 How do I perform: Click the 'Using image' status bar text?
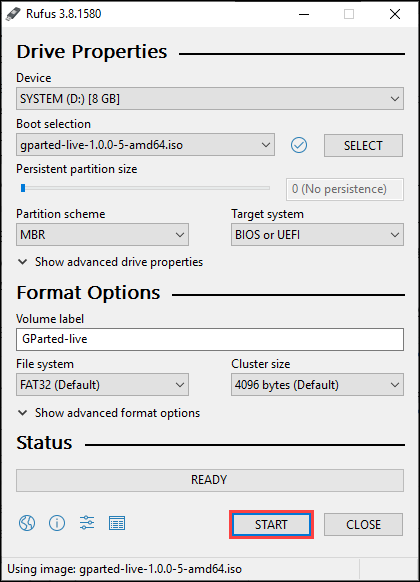coord(124,569)
